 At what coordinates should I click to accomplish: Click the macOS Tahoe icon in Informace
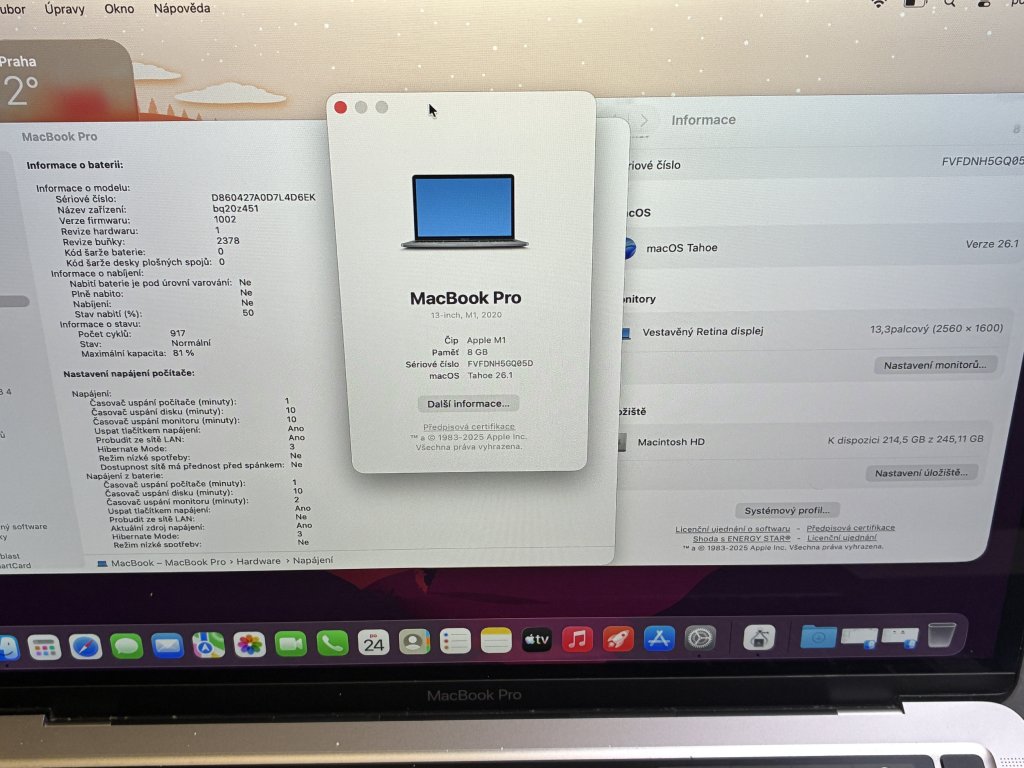point(629,248)
